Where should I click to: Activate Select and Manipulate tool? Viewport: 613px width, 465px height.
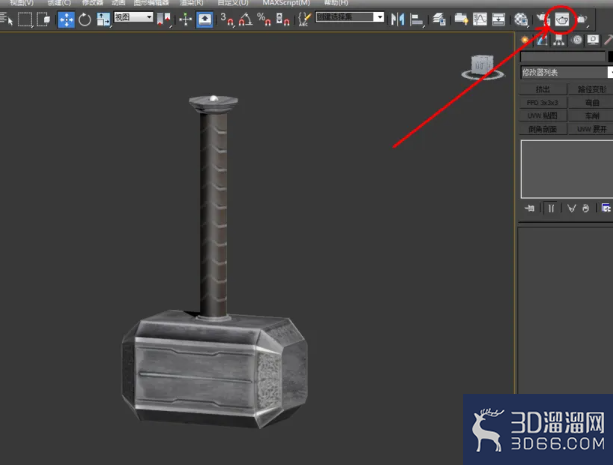[186, 19]
